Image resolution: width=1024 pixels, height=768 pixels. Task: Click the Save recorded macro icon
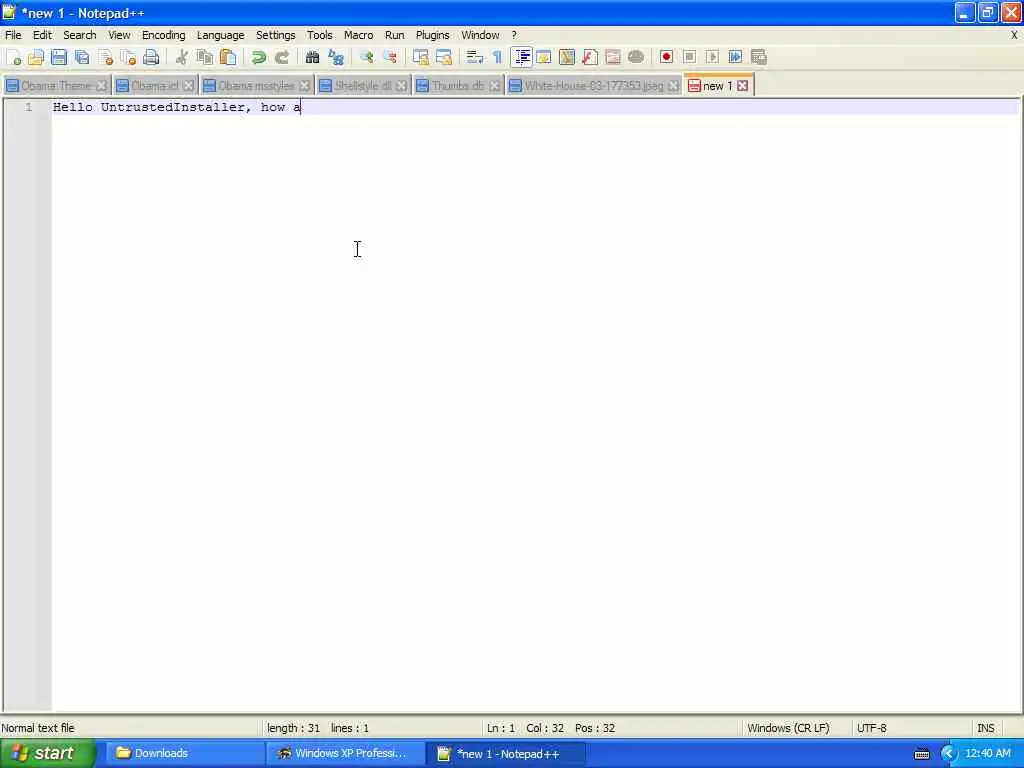pyautogui.click(x=759, y=57)
